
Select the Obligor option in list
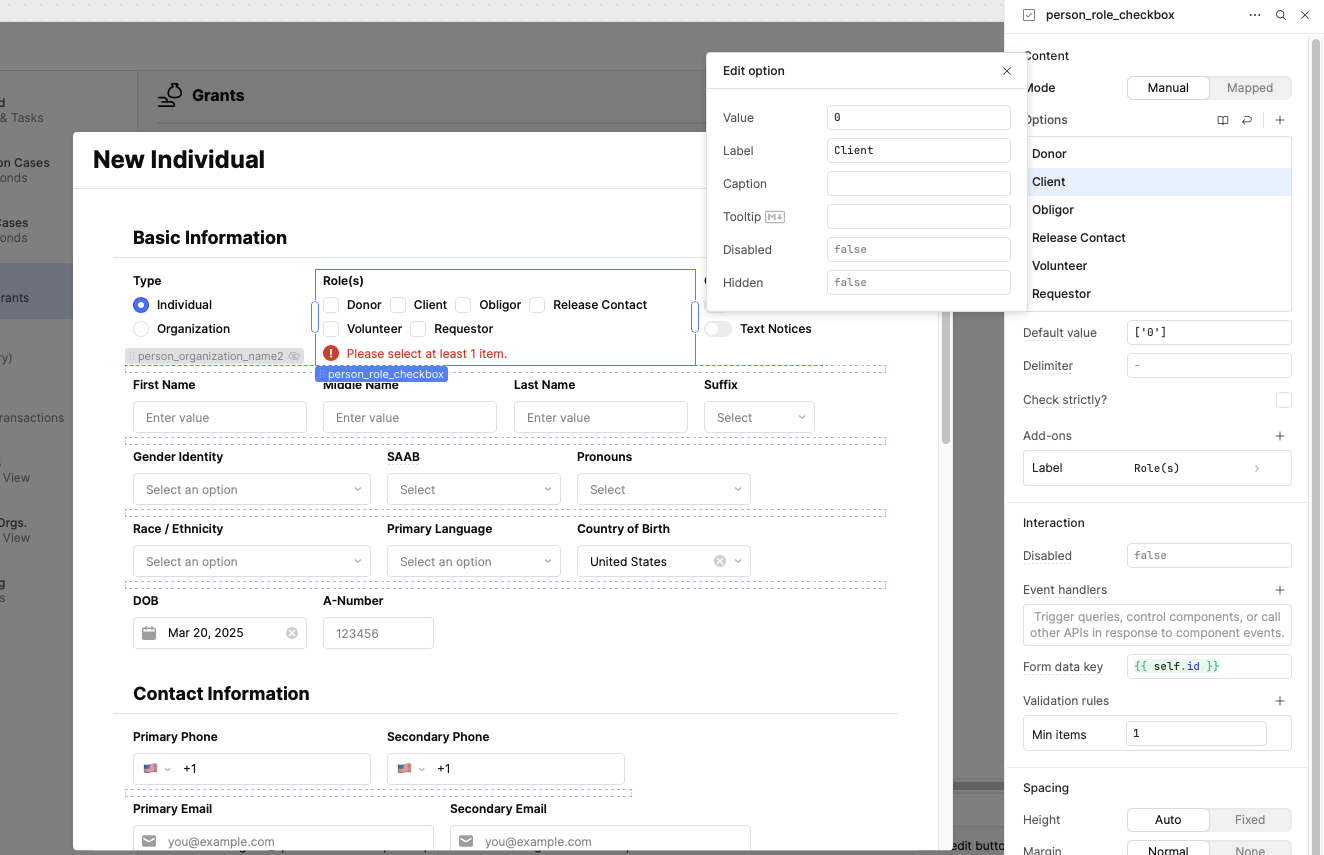[x=1158, y=210]
